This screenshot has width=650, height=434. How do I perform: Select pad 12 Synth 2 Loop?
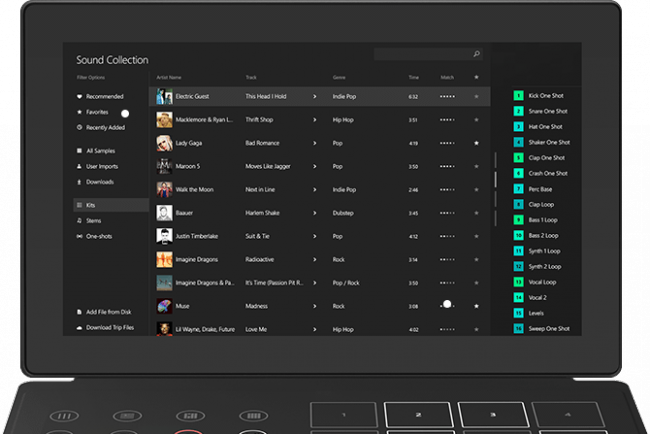tap(538, 267)
